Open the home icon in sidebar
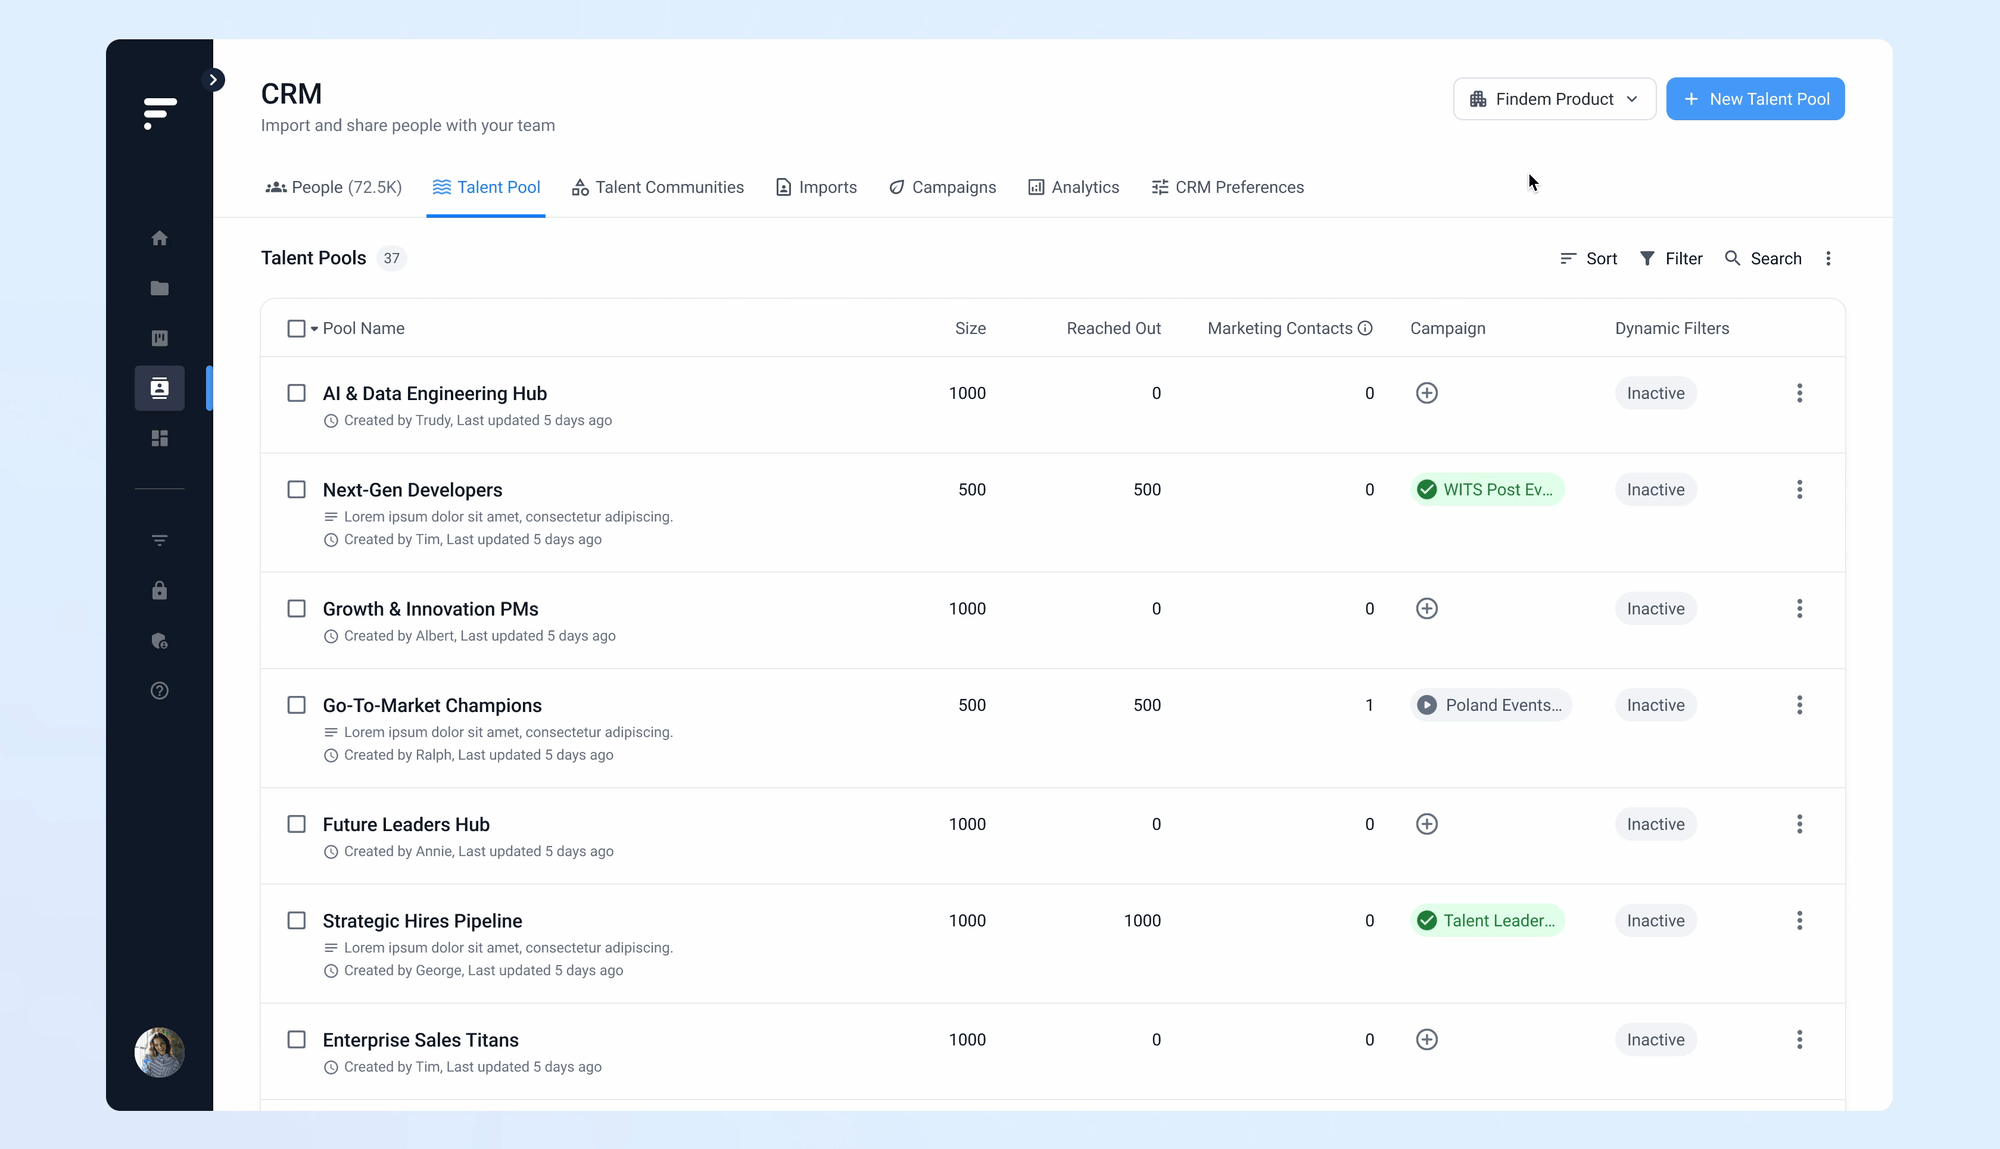The width and height of the screenshot is (2000, 1149). pyautogui.click(x=159, y=238)
